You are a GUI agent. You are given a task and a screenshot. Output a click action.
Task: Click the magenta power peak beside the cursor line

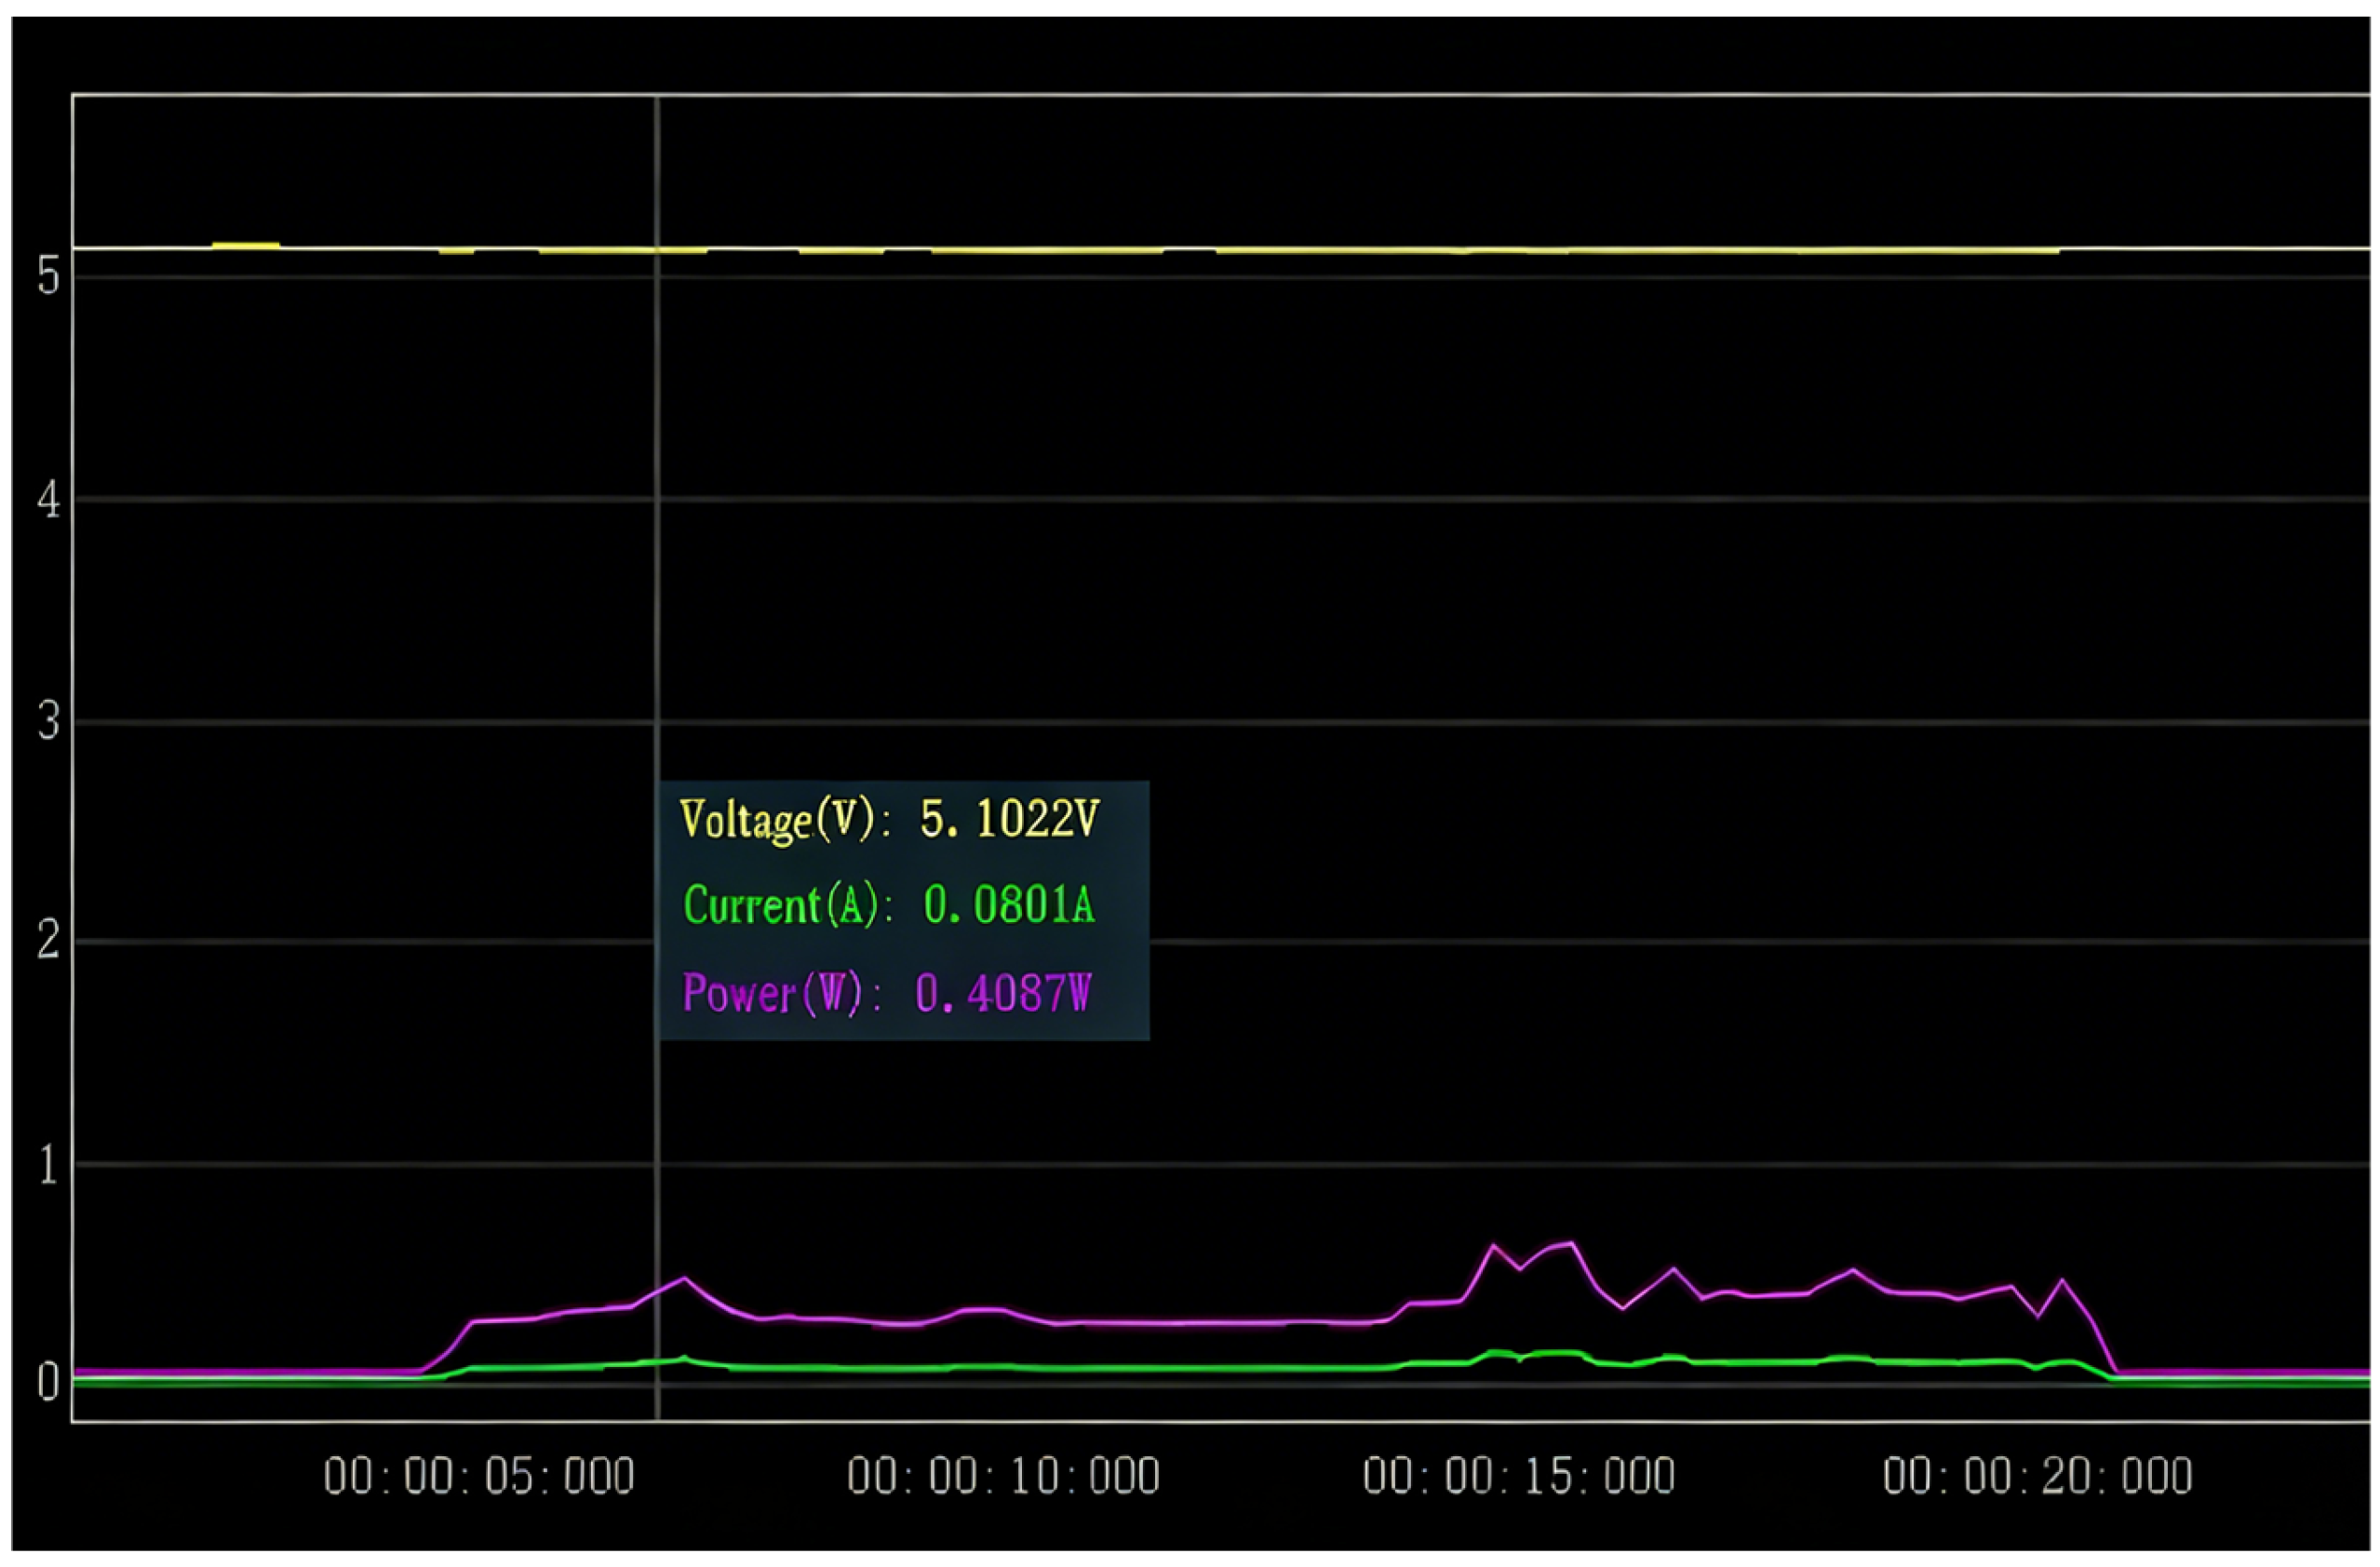pyautogui.click(x=685, y=1278)
